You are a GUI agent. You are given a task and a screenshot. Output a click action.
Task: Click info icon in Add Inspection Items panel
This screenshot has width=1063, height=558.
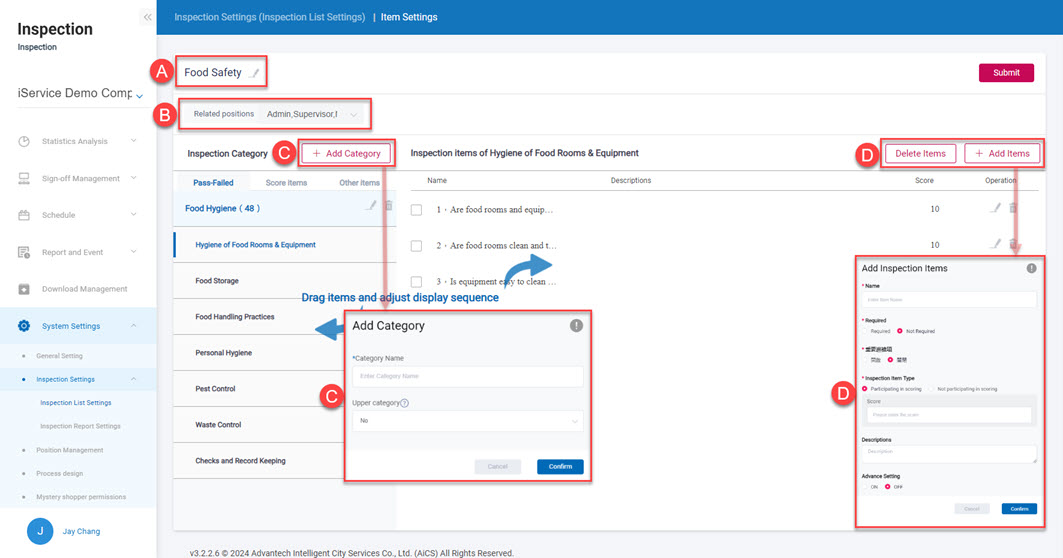tap(1031, 268)
